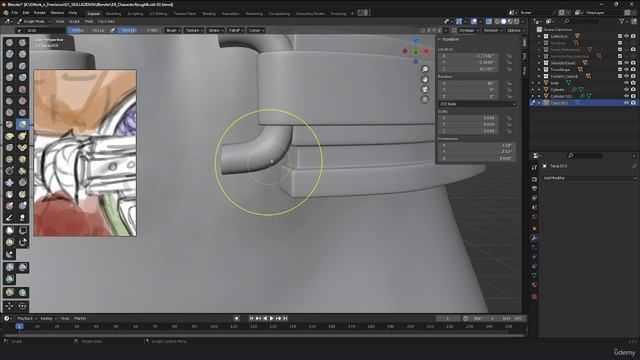The image size is (640, 360).
Task: Open the Cursor dropdown
Action: [256, 30]
